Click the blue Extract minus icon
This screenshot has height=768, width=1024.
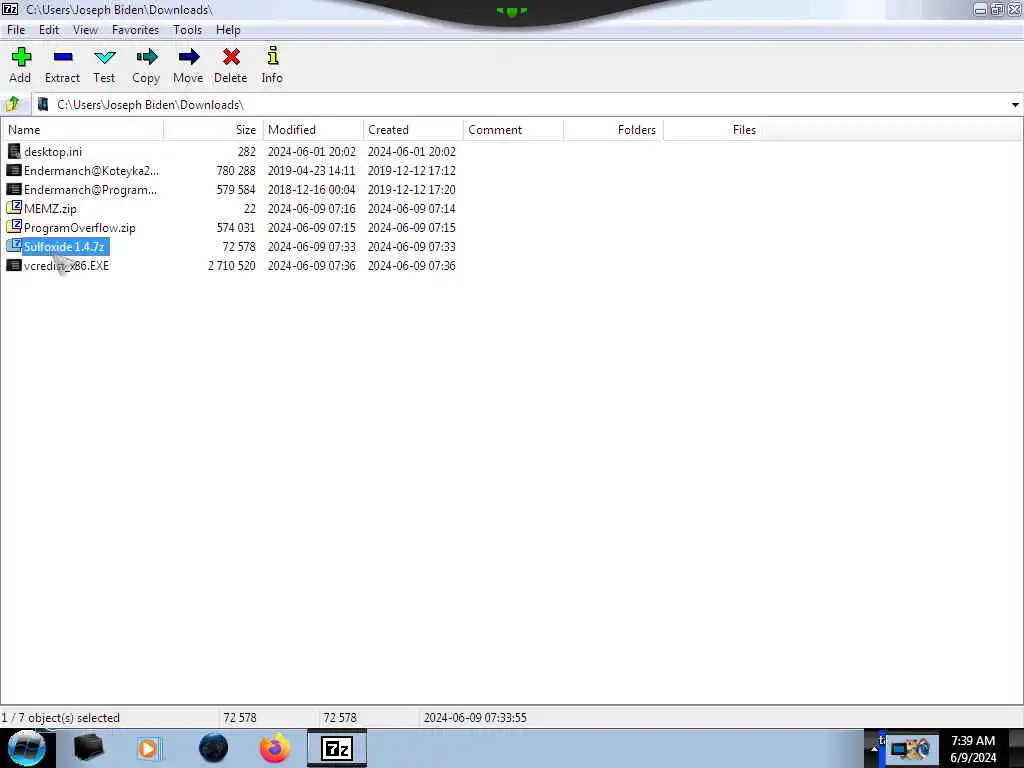(63, 57)
